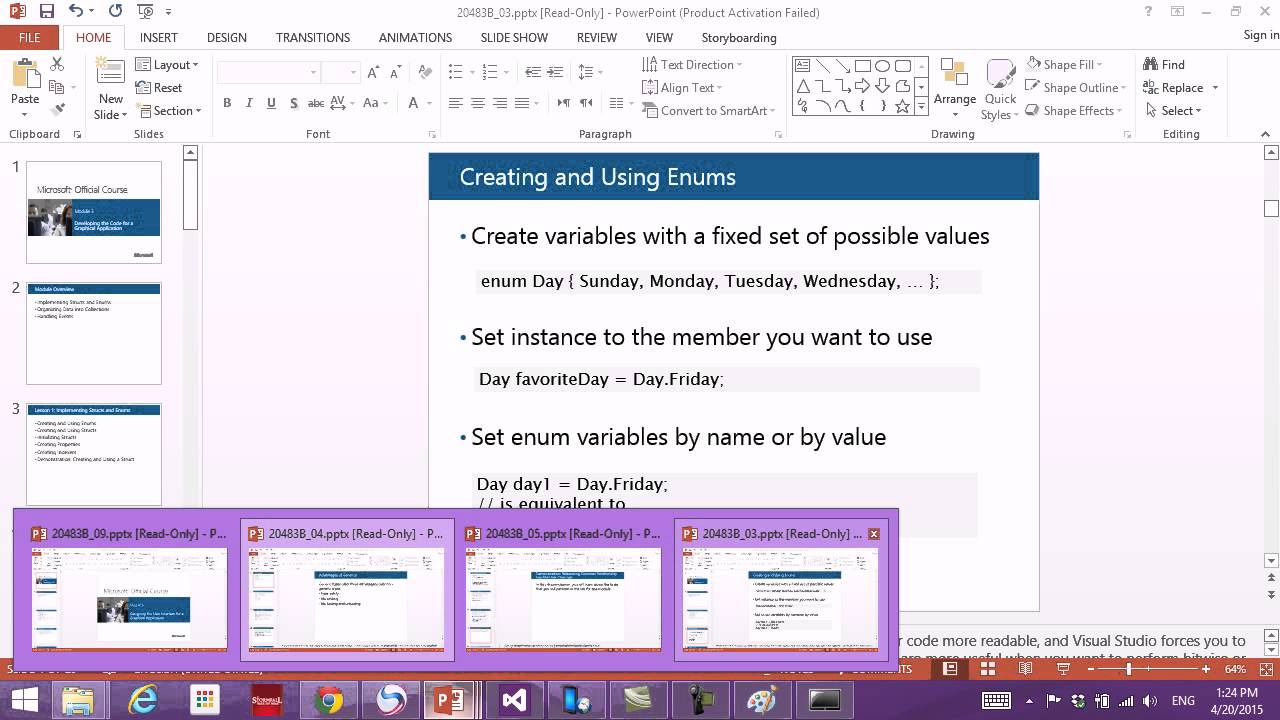Toggle Bold formatting

[x=227, y=103]
